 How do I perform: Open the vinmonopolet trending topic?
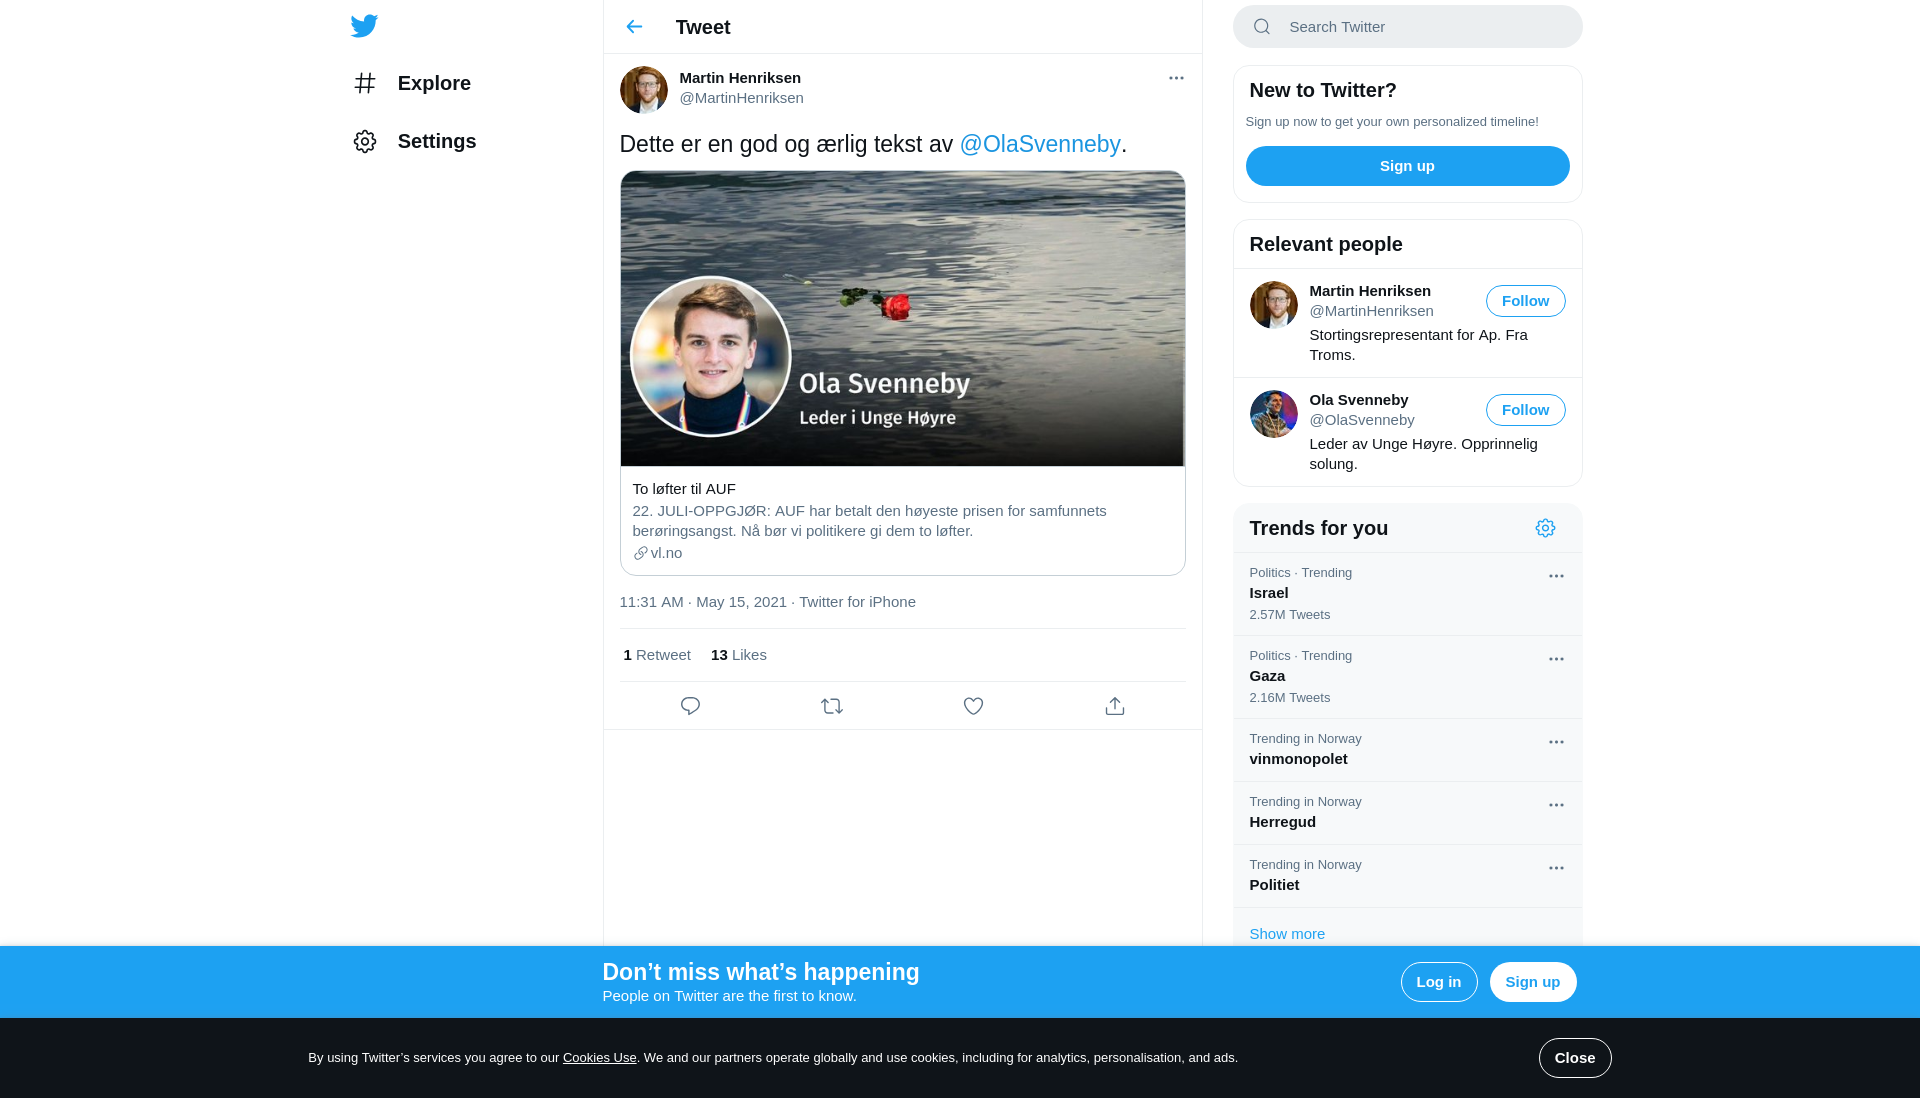pos(1408,750)
